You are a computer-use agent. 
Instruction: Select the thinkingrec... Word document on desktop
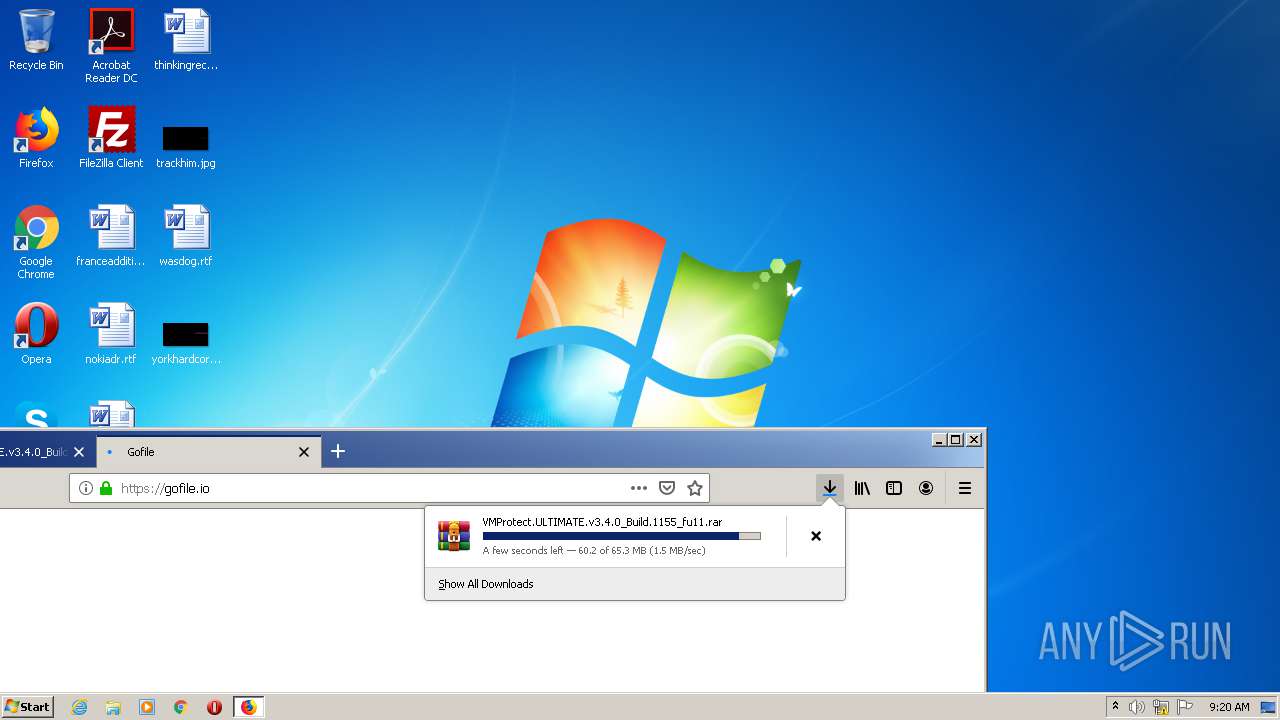click(186, 40)
